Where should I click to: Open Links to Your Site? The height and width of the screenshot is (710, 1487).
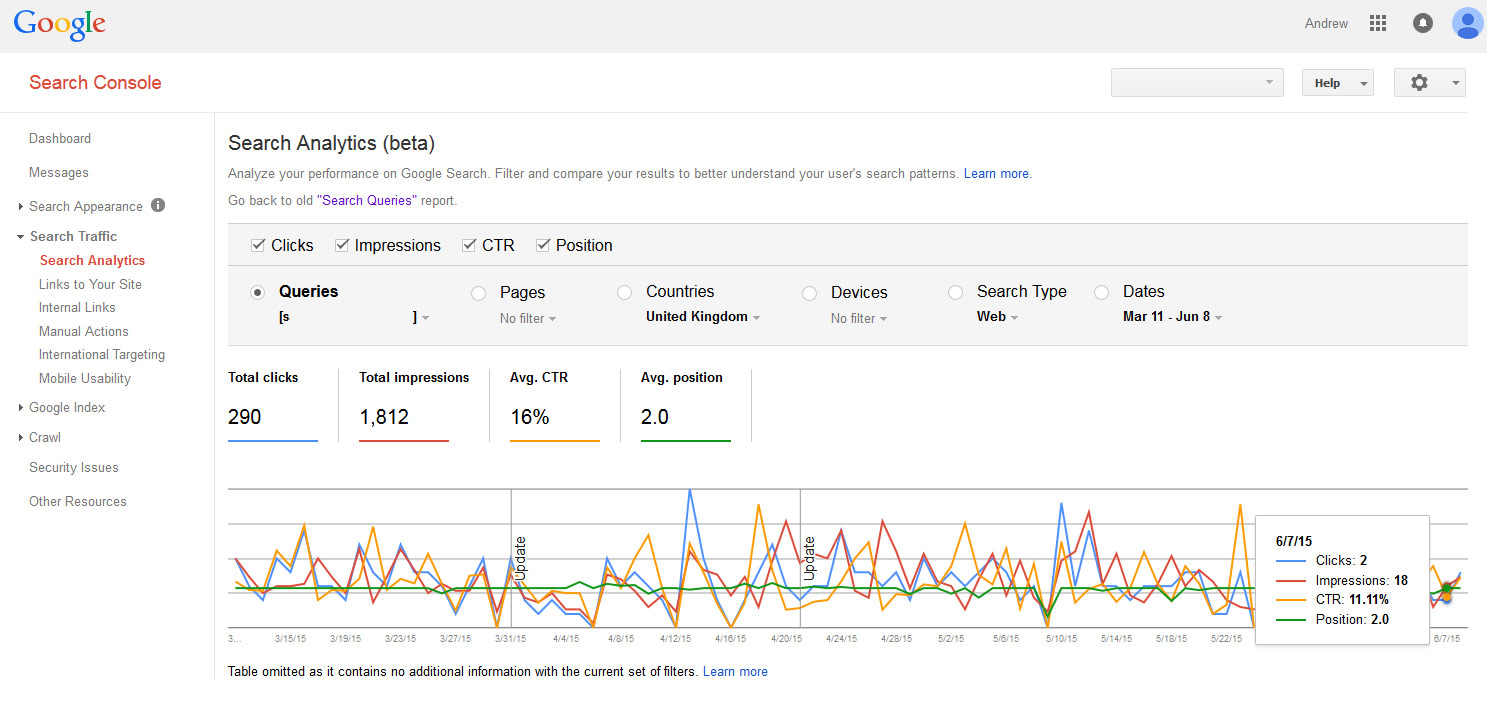point(90,284)
